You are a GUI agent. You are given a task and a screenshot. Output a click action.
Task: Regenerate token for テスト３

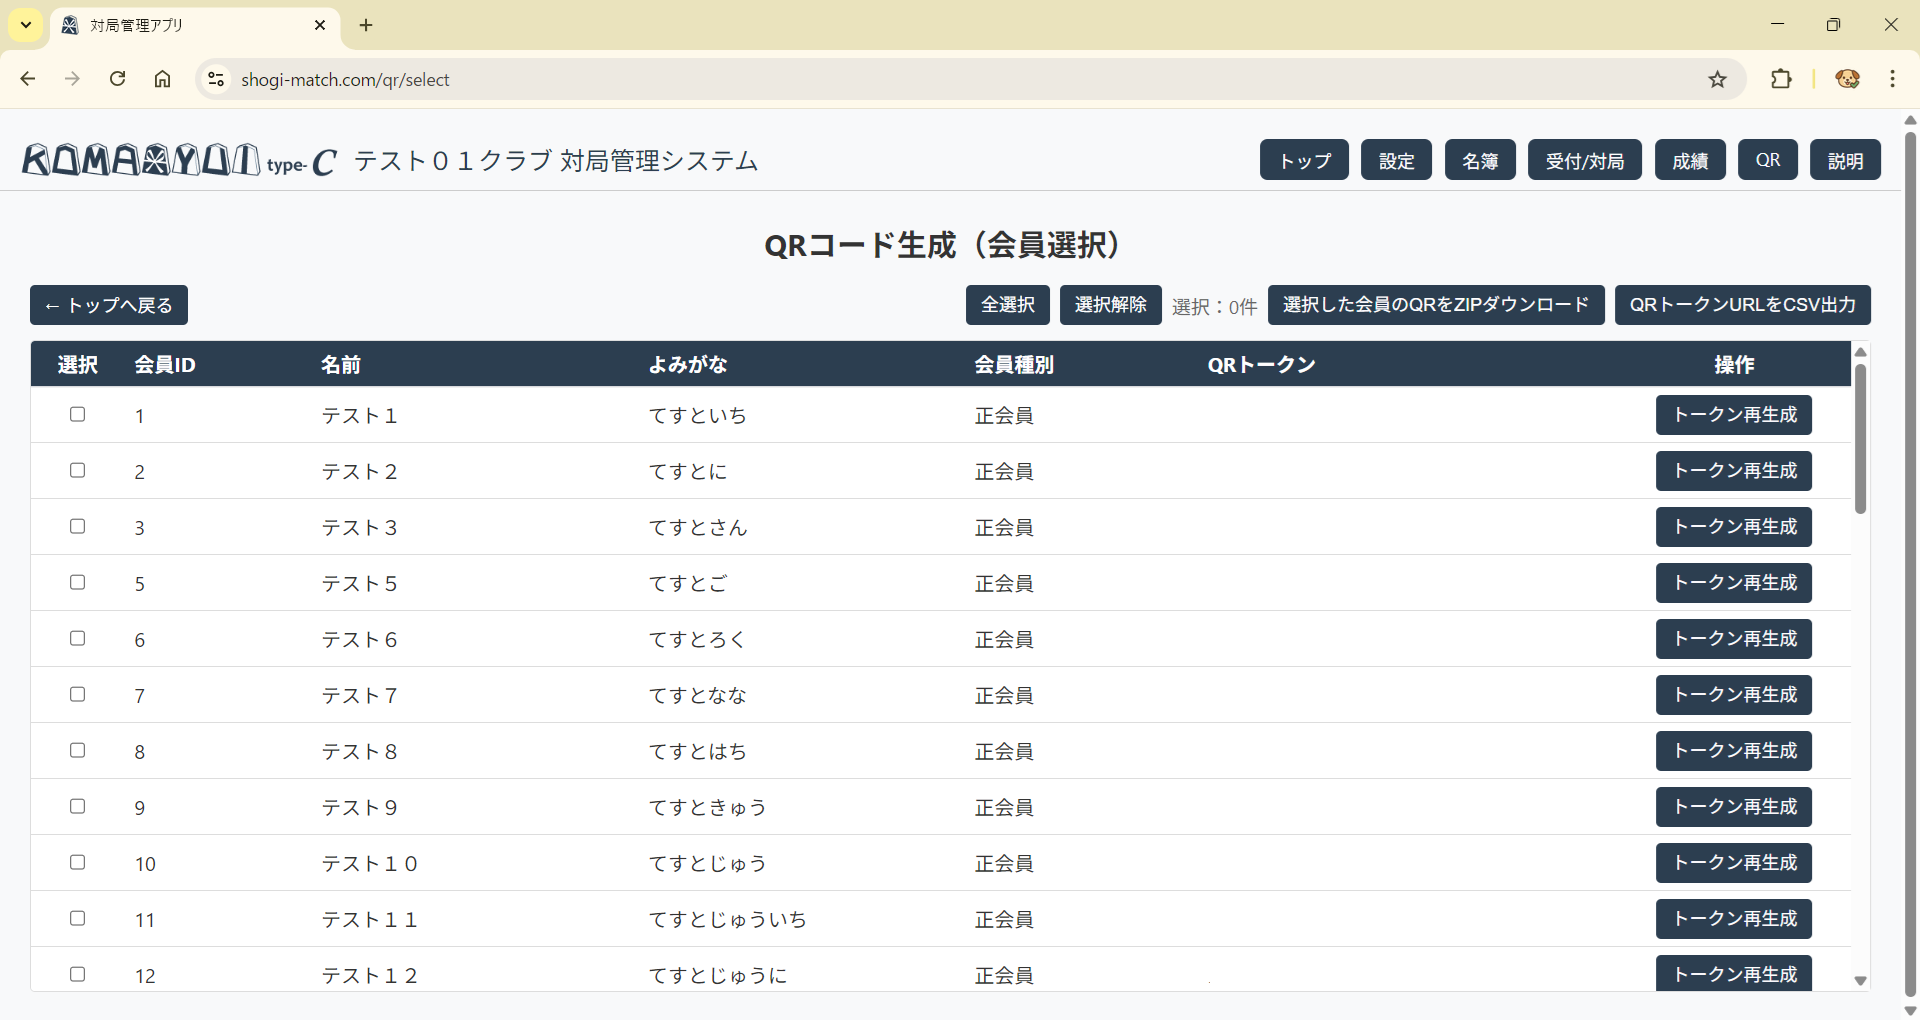[1733, 527]
